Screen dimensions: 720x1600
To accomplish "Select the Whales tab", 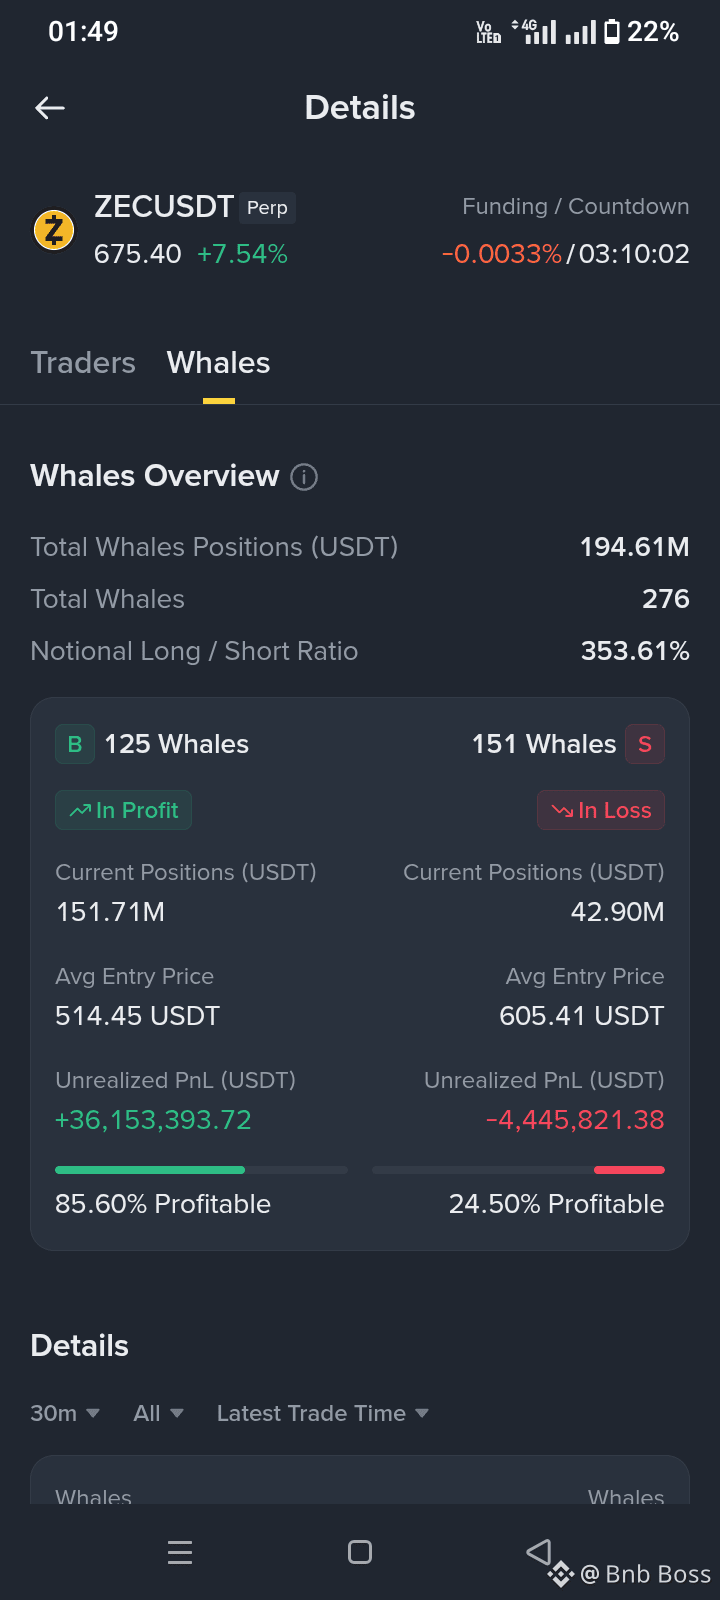I will (x=218, y=363).
